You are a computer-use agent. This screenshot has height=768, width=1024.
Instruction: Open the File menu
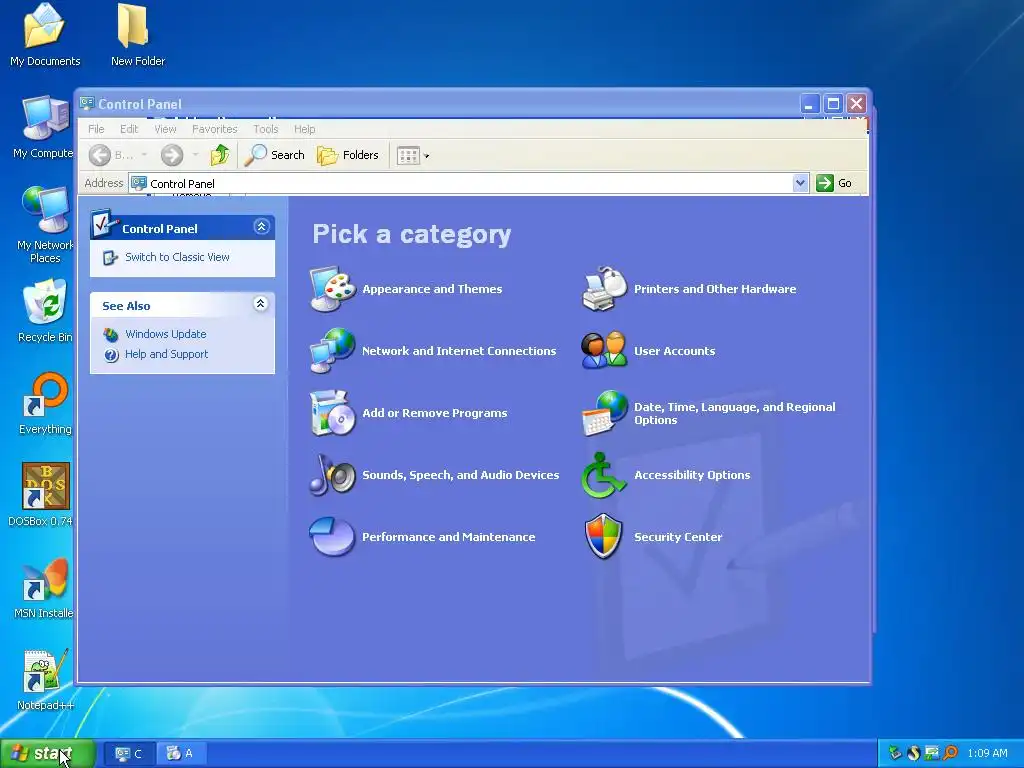tap(96, 129)
